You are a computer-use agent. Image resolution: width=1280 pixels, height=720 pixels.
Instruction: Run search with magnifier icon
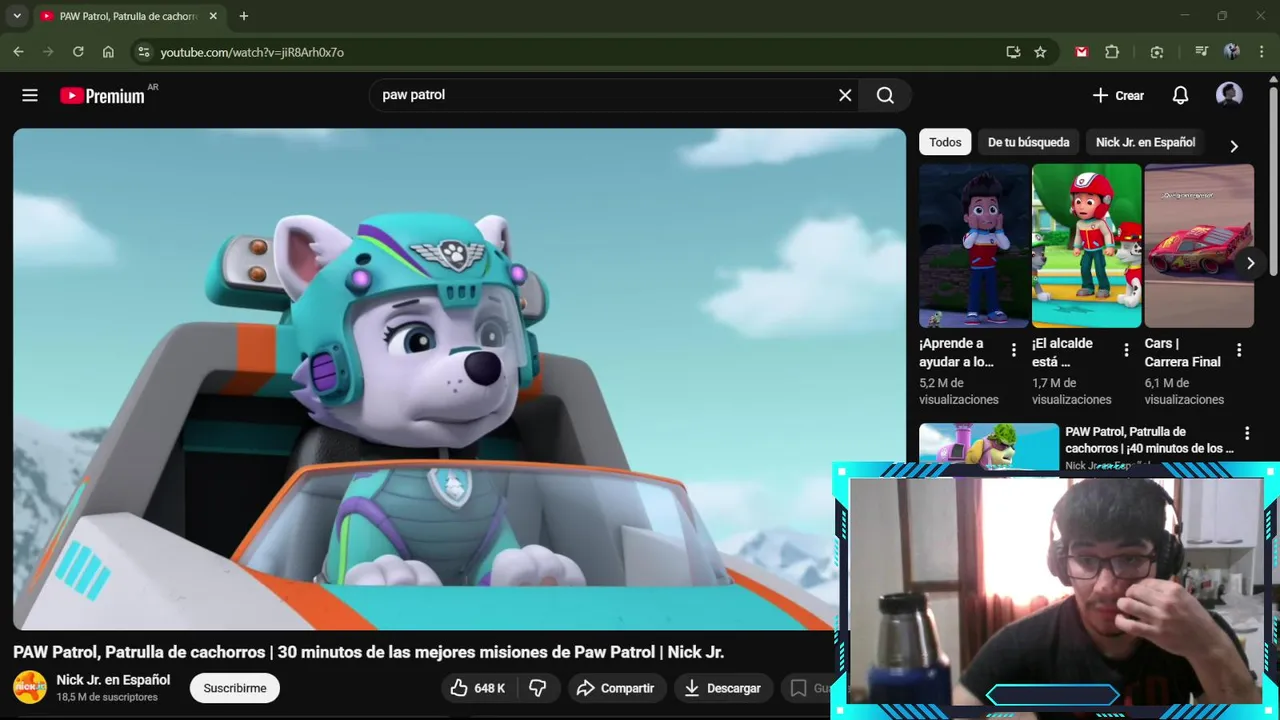(885, 95)
